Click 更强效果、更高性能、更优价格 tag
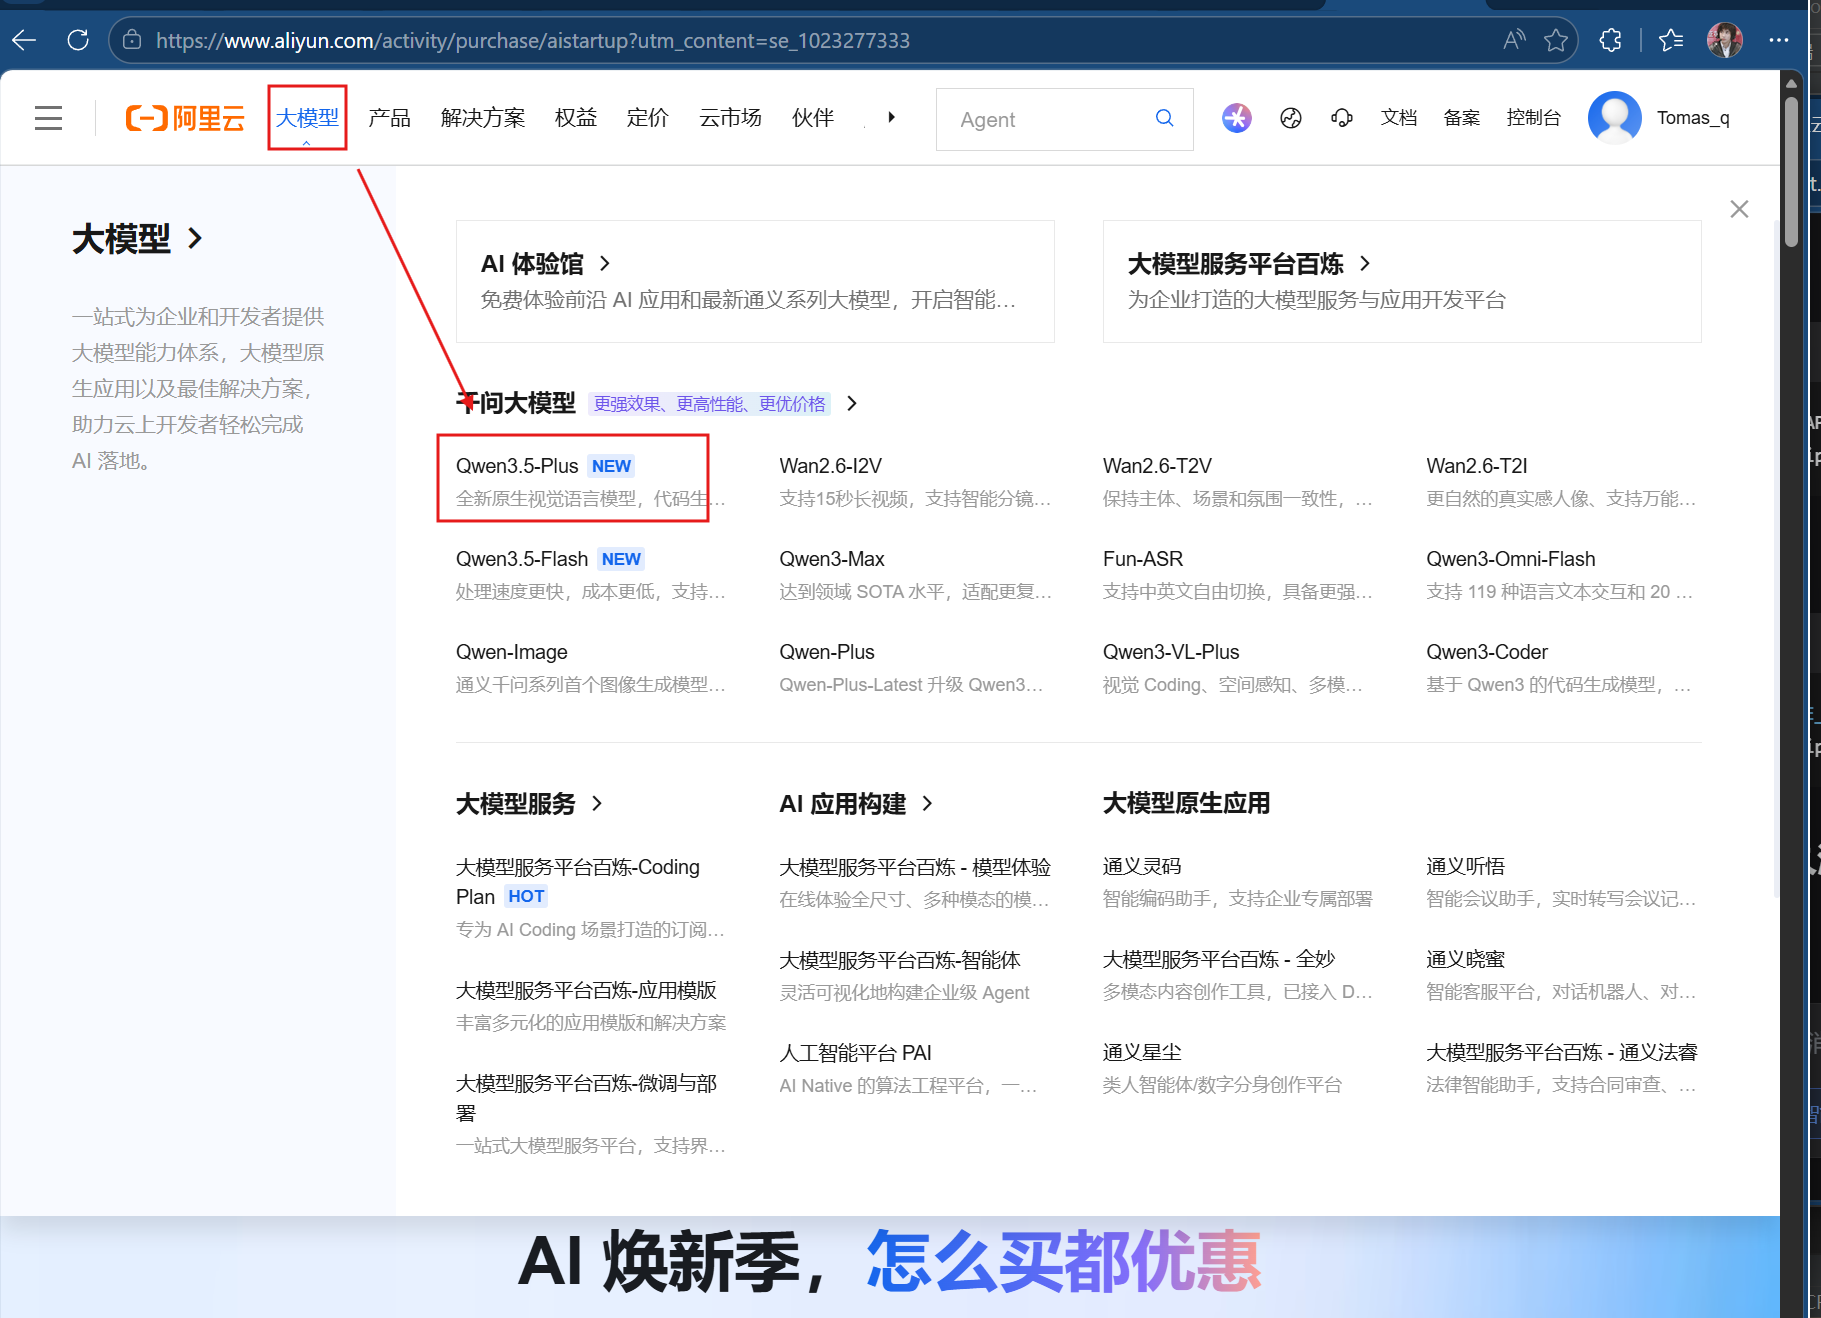 pos(710,403)
